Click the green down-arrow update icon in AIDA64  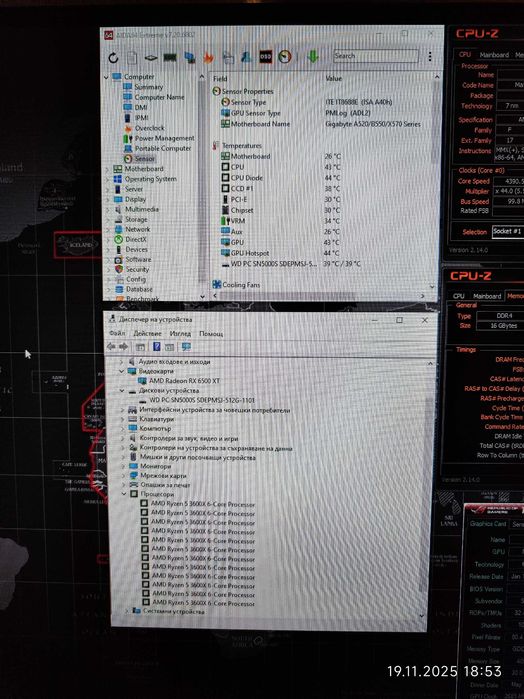[x=313, y=56]
